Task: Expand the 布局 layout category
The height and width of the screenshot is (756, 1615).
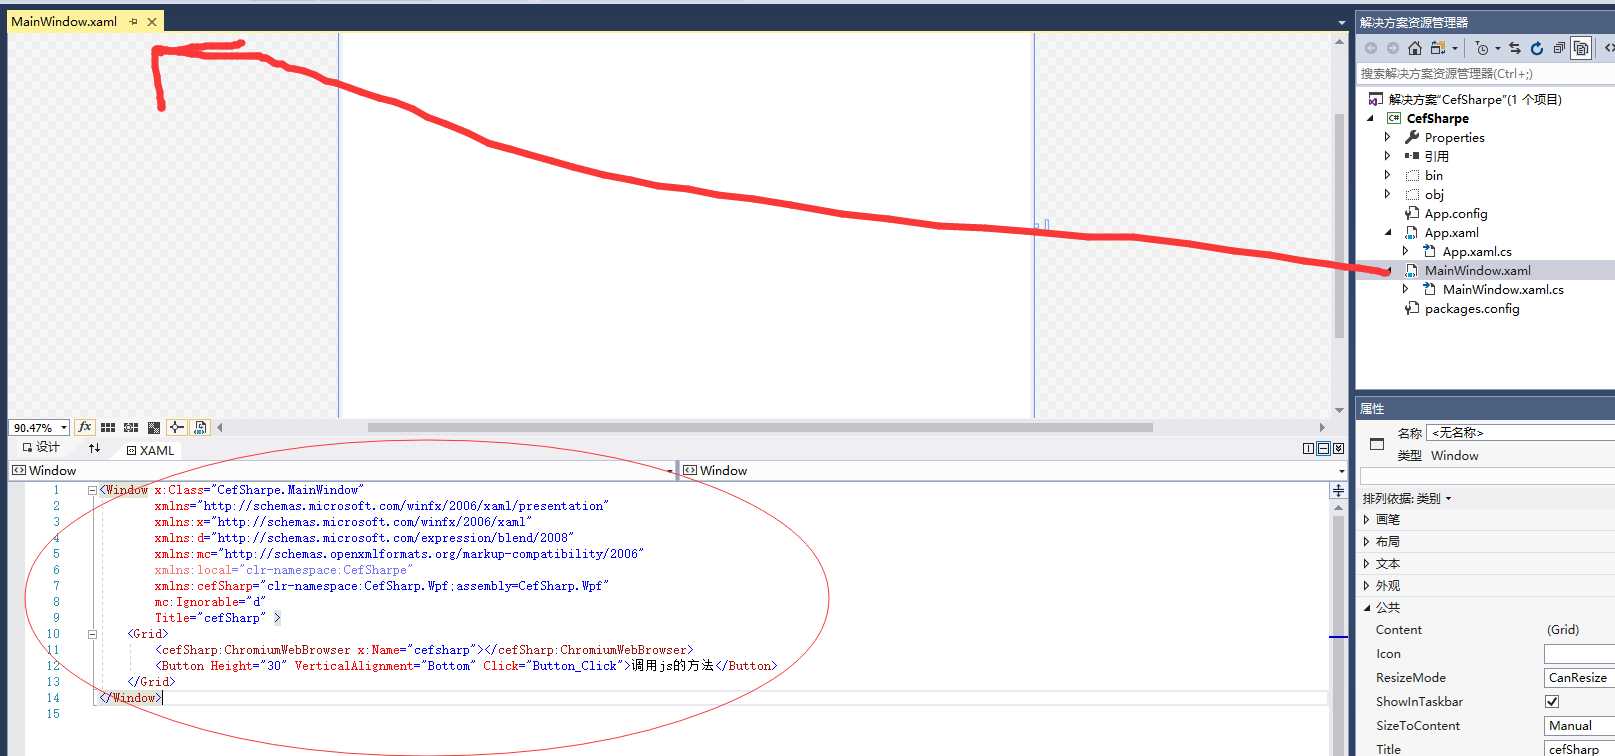Action: [x=1367, y=542]
